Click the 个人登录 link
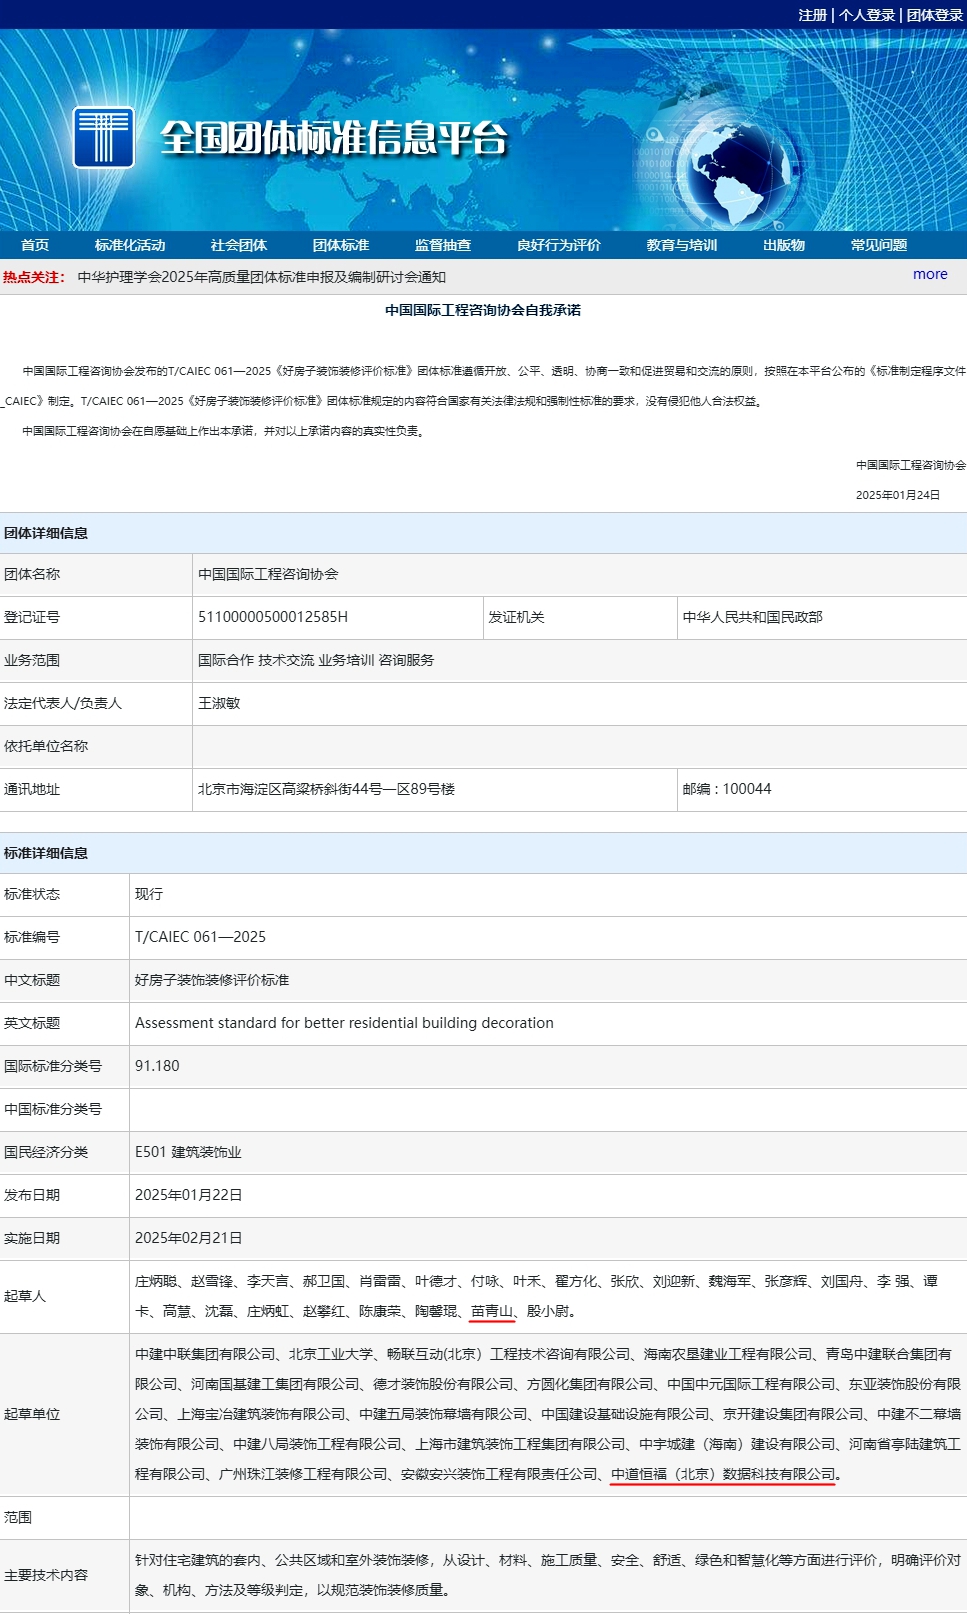Image resolution: width=967 pixels, height=1614 pixels. click(x=866, y=15)
